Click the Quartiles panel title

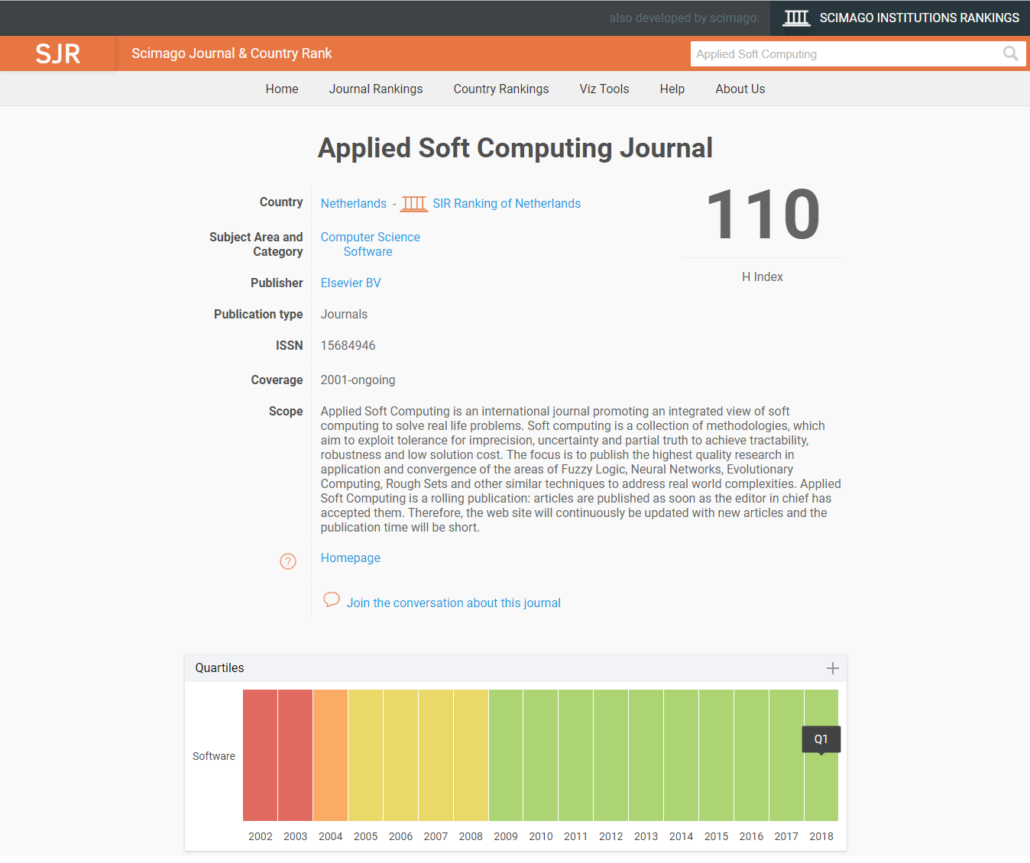[219, 668]
